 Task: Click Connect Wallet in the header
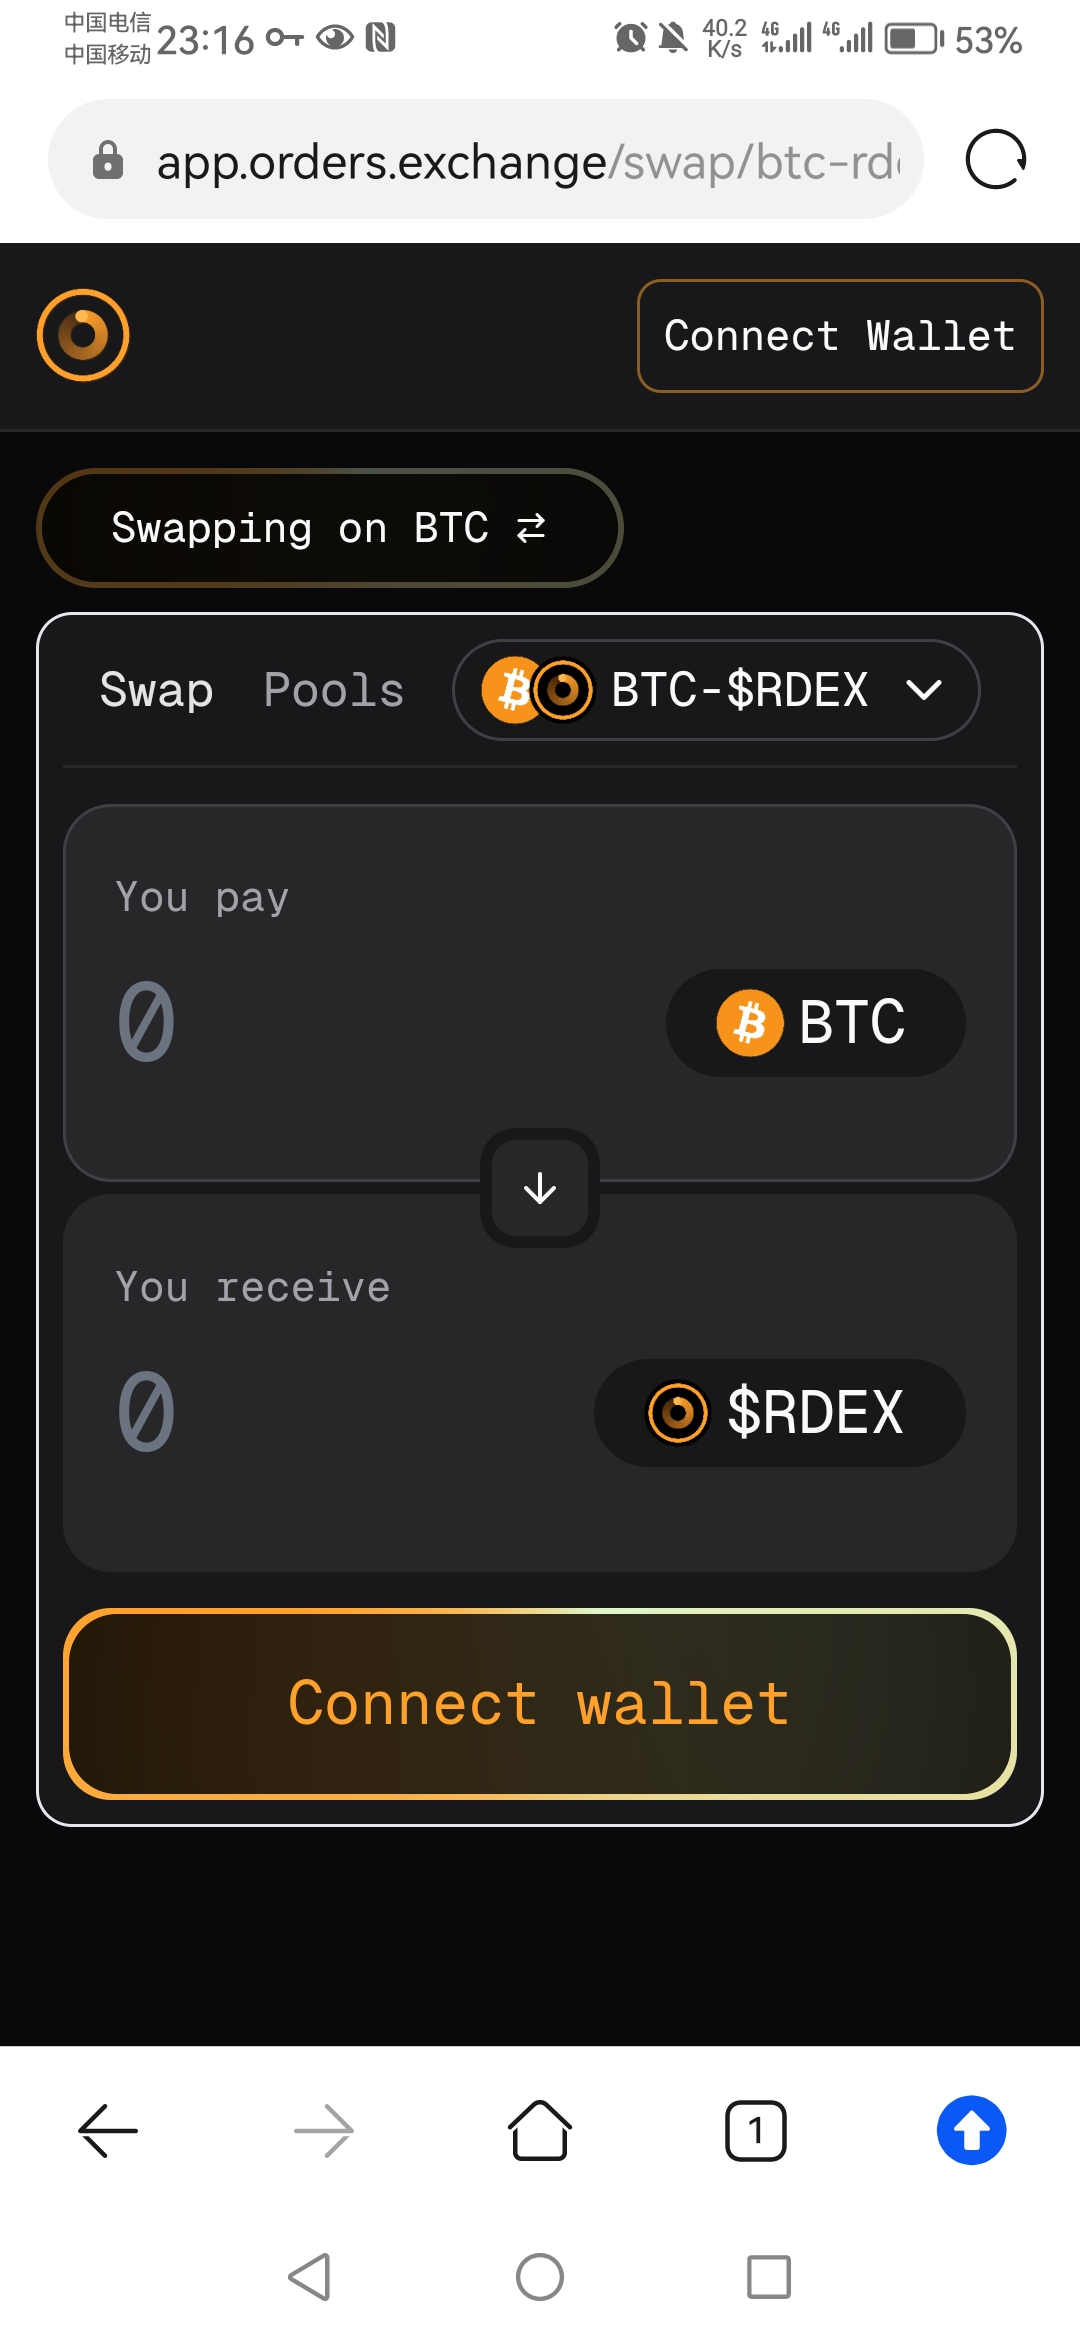point(840,336)
